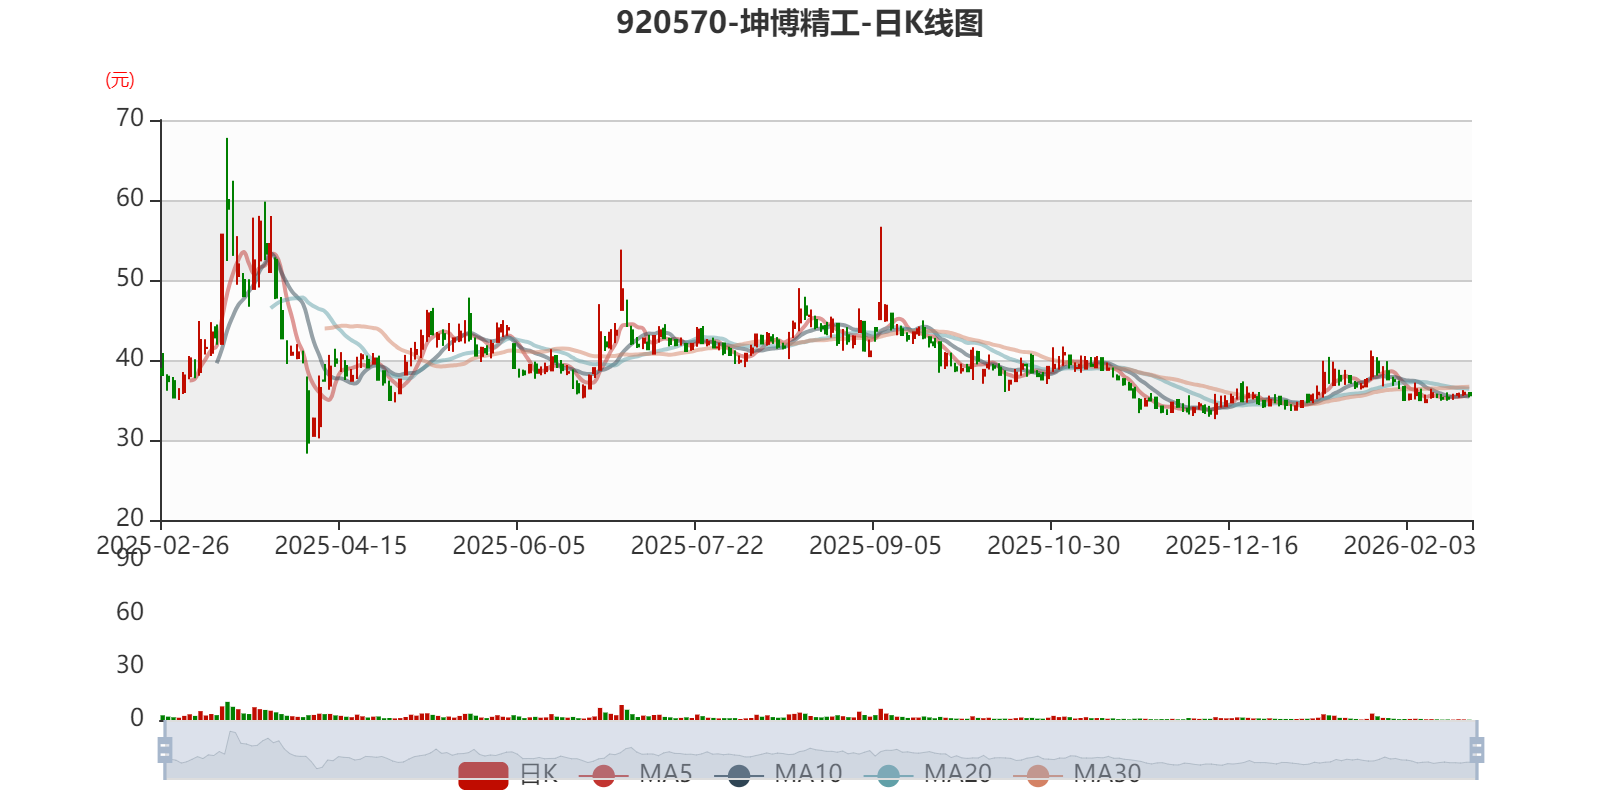Click the 2025-12-16 date label
1600x800 pixels.
pos(1230,546)
